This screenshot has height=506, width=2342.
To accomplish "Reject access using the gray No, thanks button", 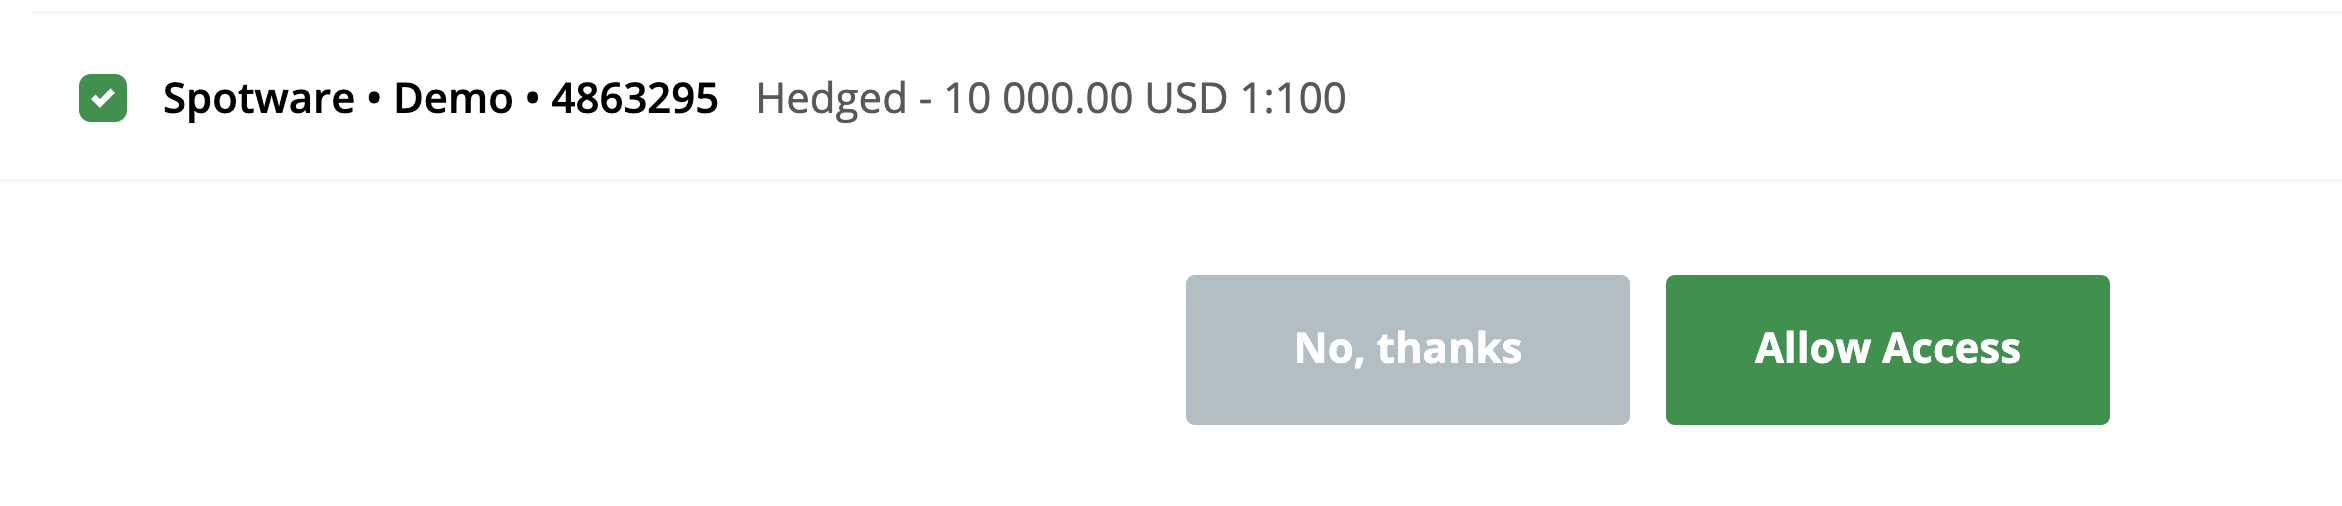I will (1407, 350).
